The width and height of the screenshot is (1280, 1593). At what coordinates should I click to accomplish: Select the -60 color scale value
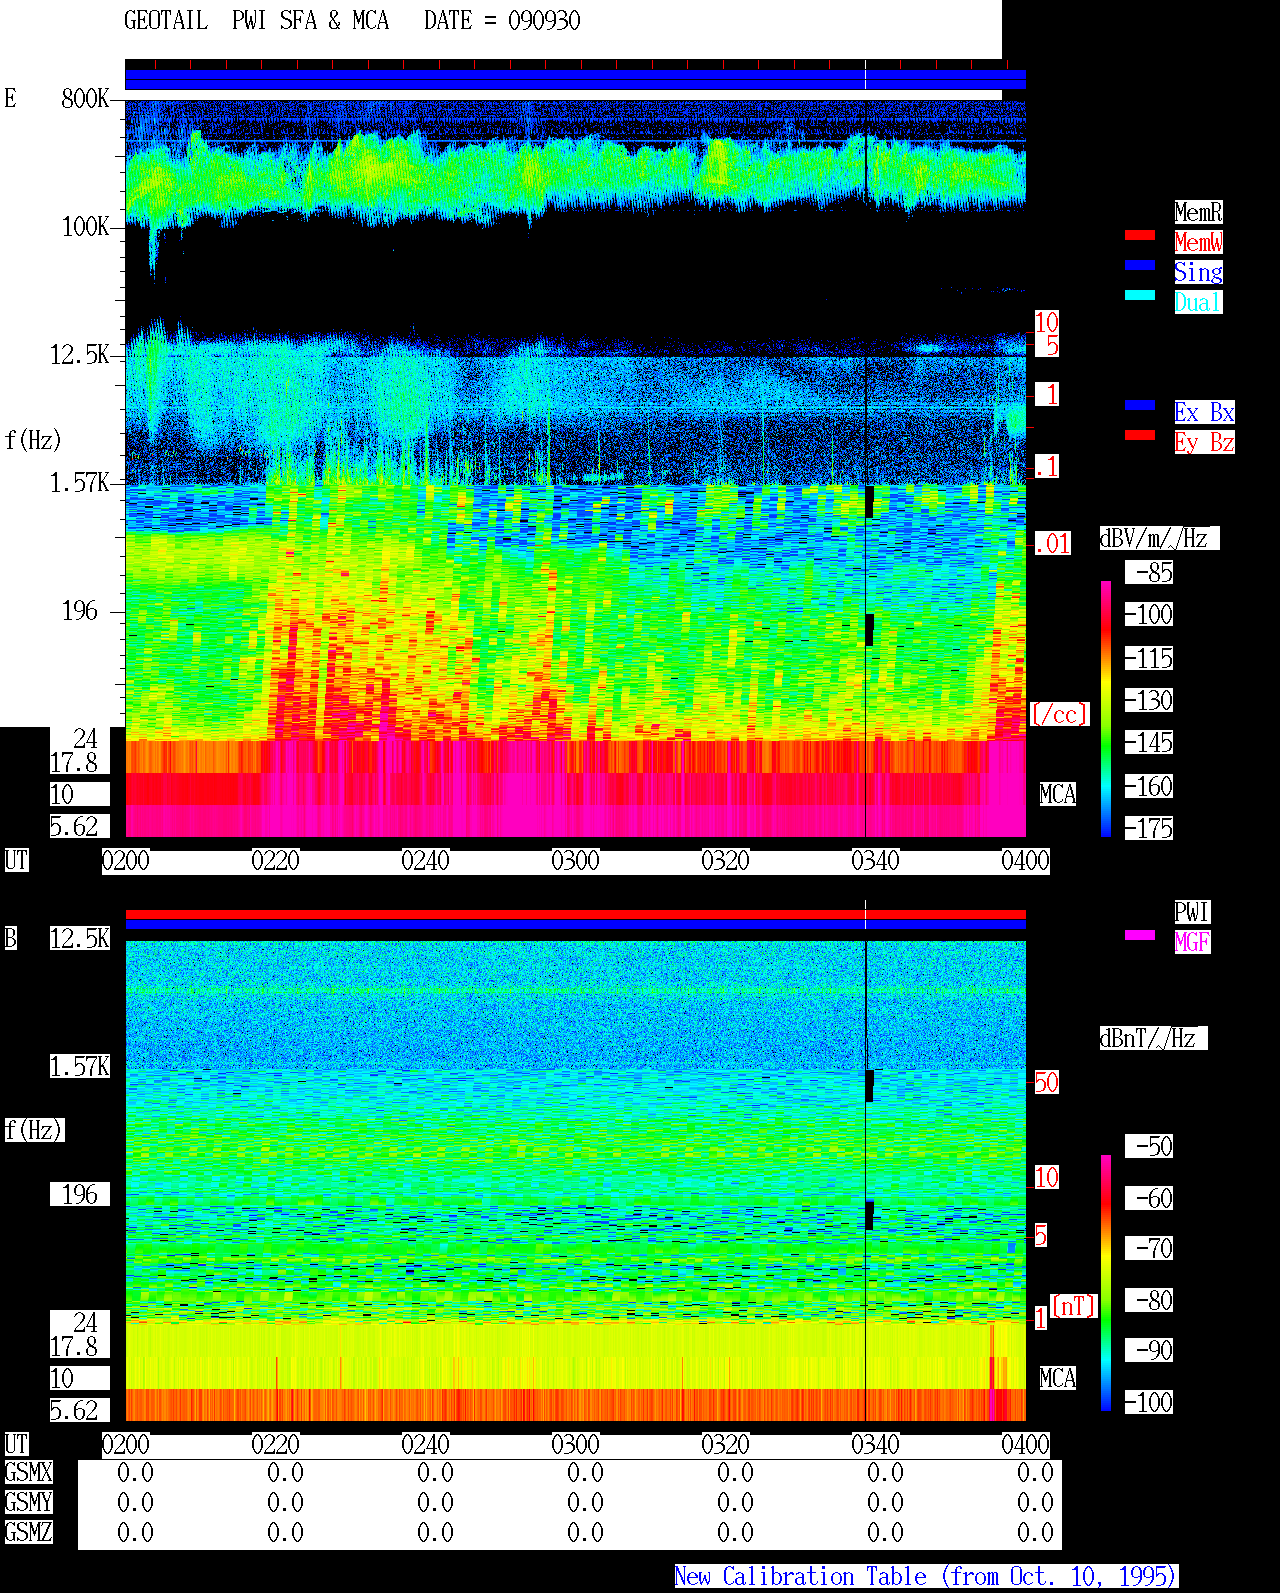[x=1149, y=1198]
